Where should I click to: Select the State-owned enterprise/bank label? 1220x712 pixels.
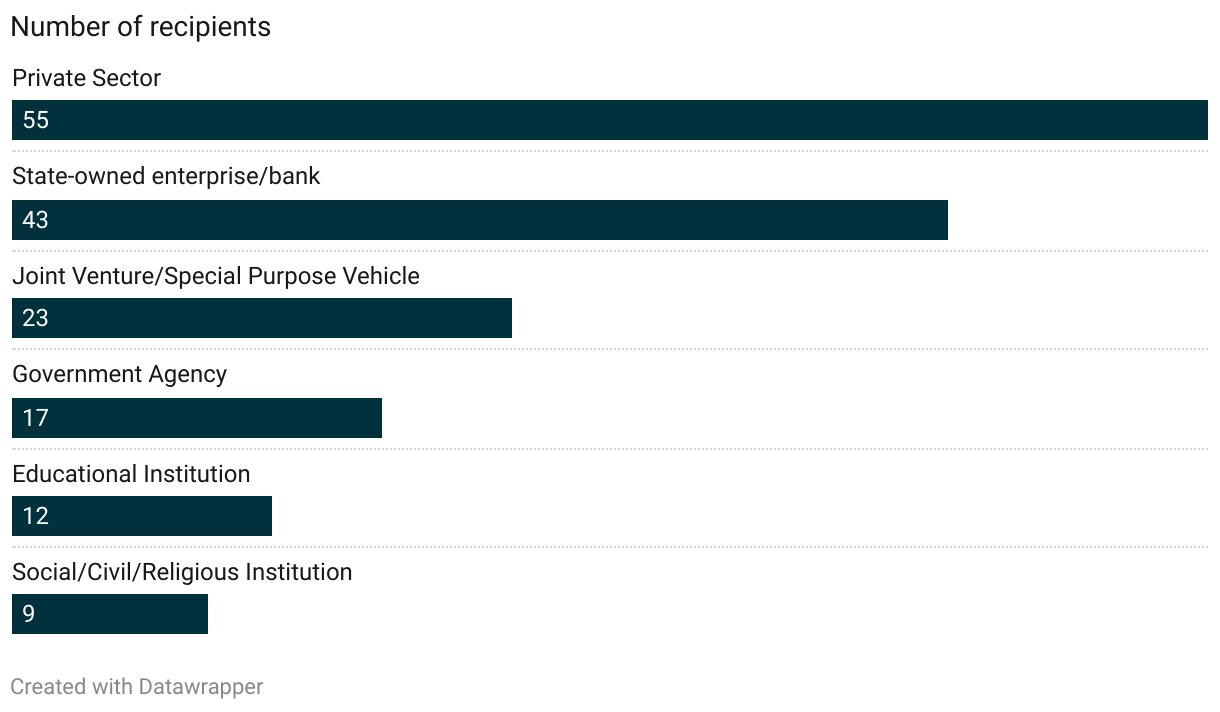pyautogui.click(x=166, y=176)
